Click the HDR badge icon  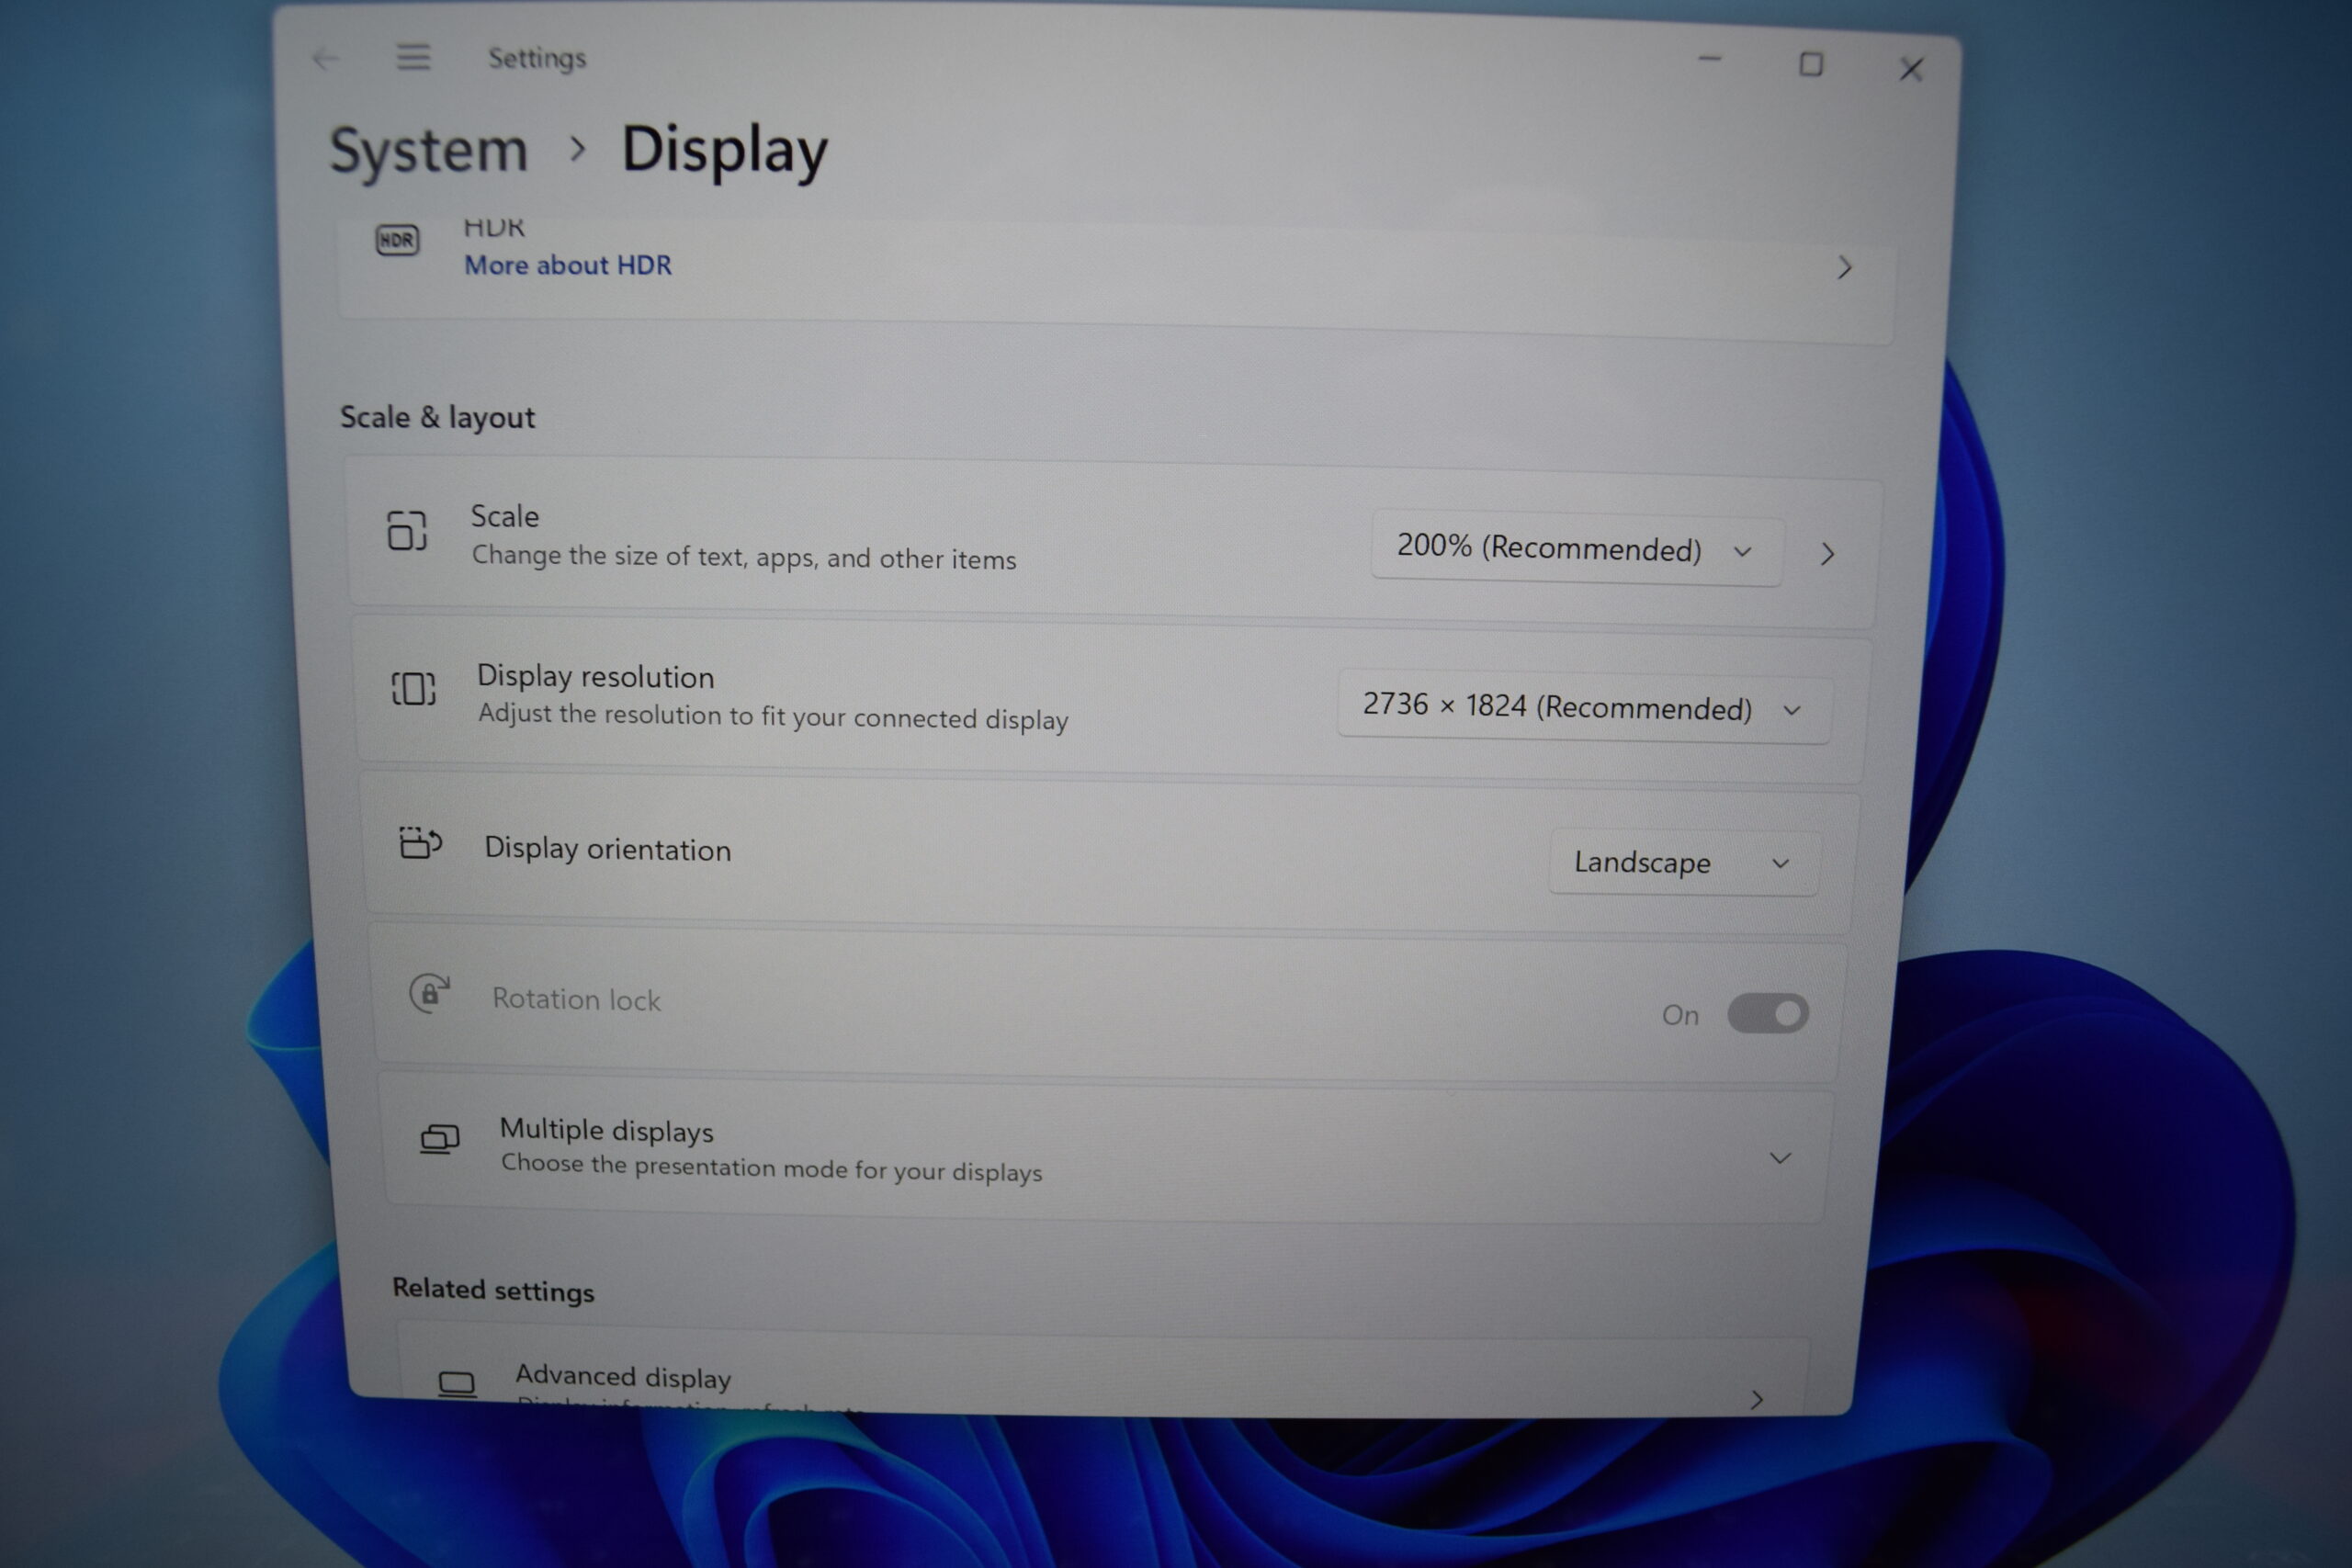point(397,240)
